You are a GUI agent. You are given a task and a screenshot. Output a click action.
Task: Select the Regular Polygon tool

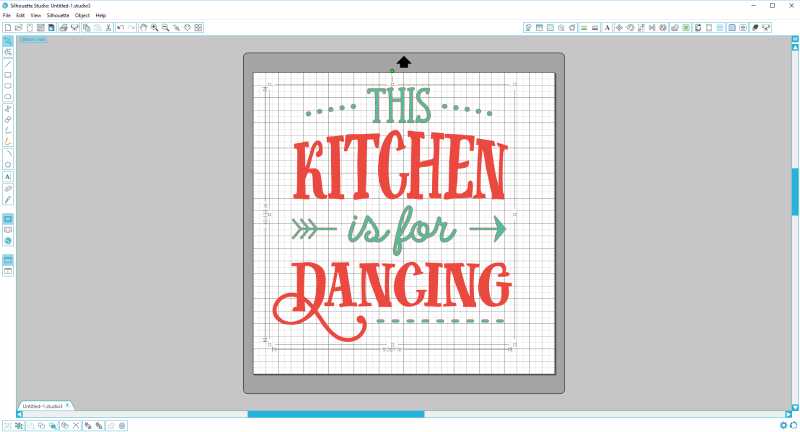click(8, 164)
